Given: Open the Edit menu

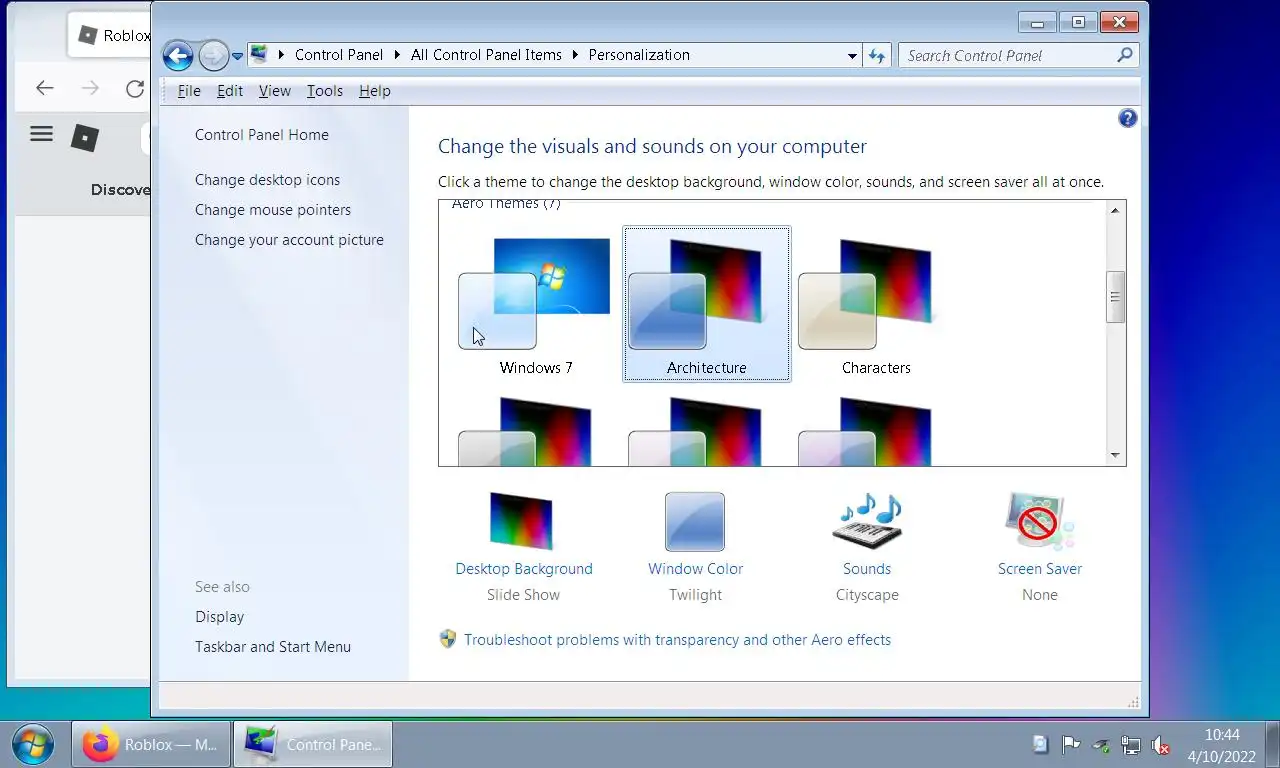Looking at the screenshot, I should 230,91.
